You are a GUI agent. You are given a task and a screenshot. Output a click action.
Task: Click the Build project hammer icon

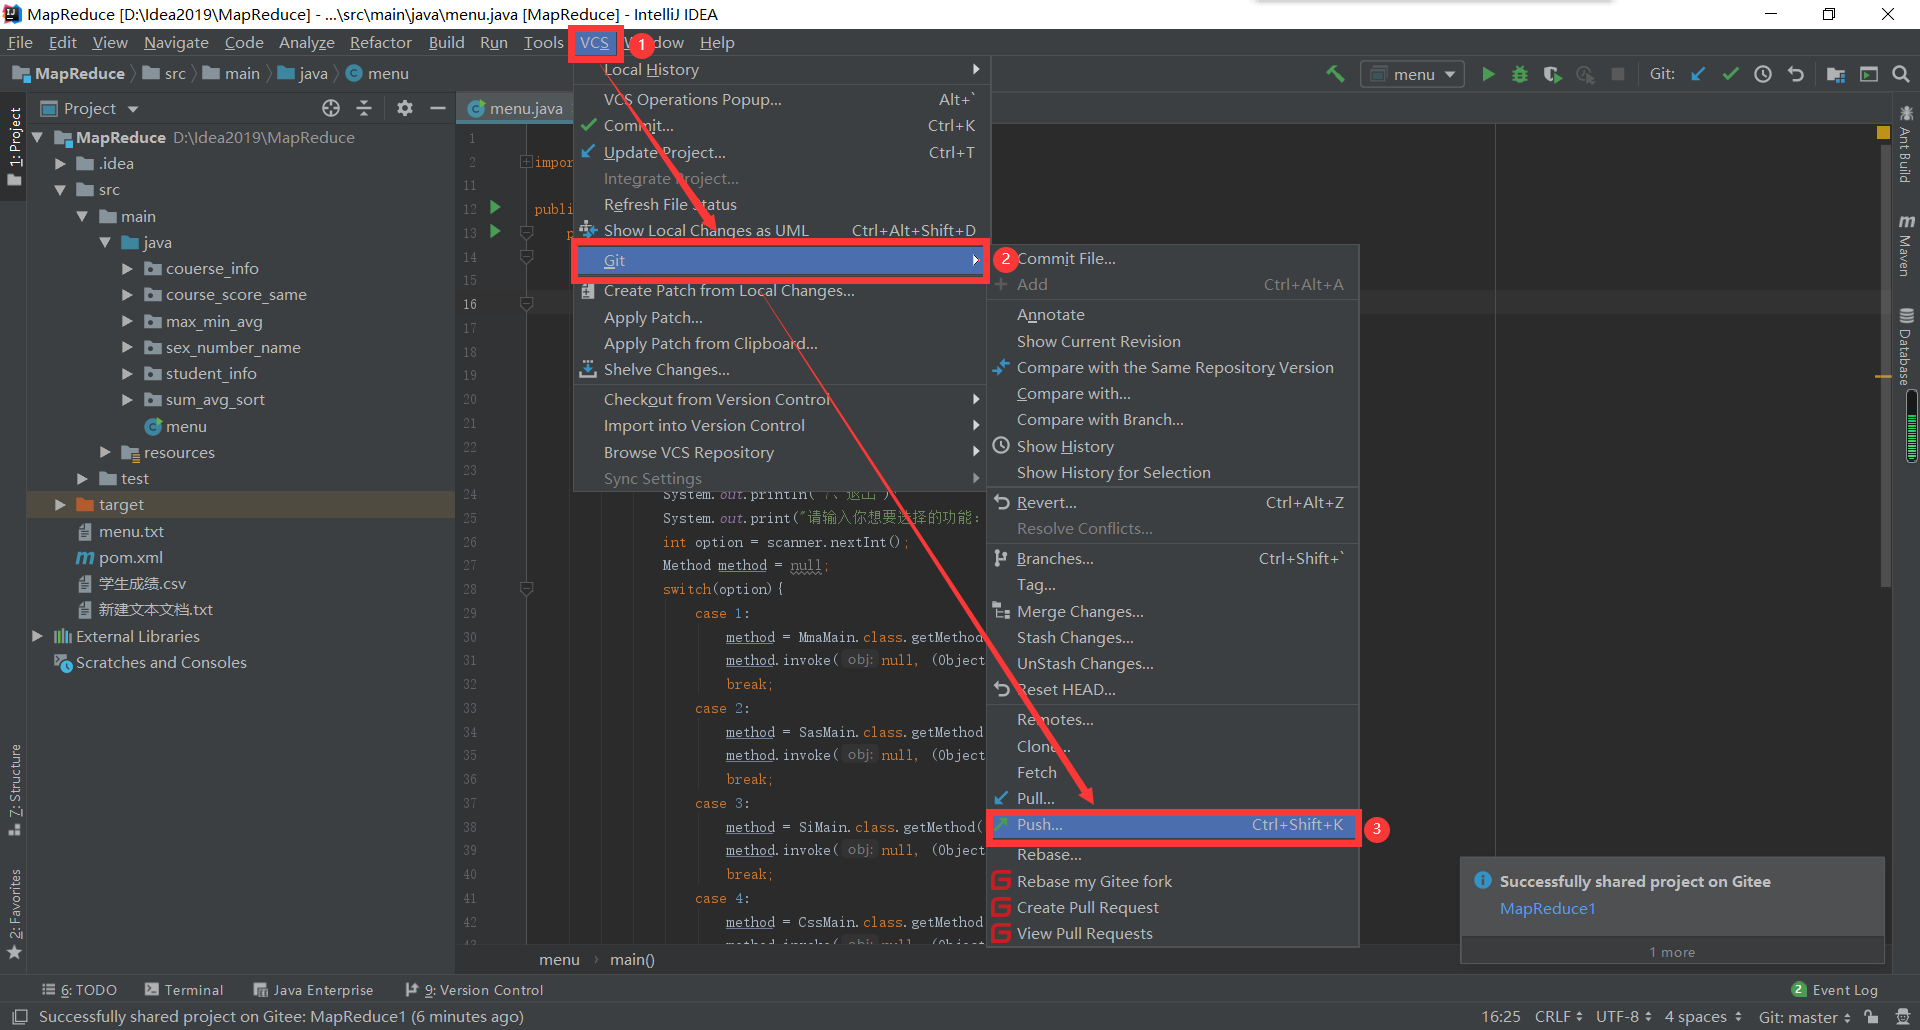1335,74
